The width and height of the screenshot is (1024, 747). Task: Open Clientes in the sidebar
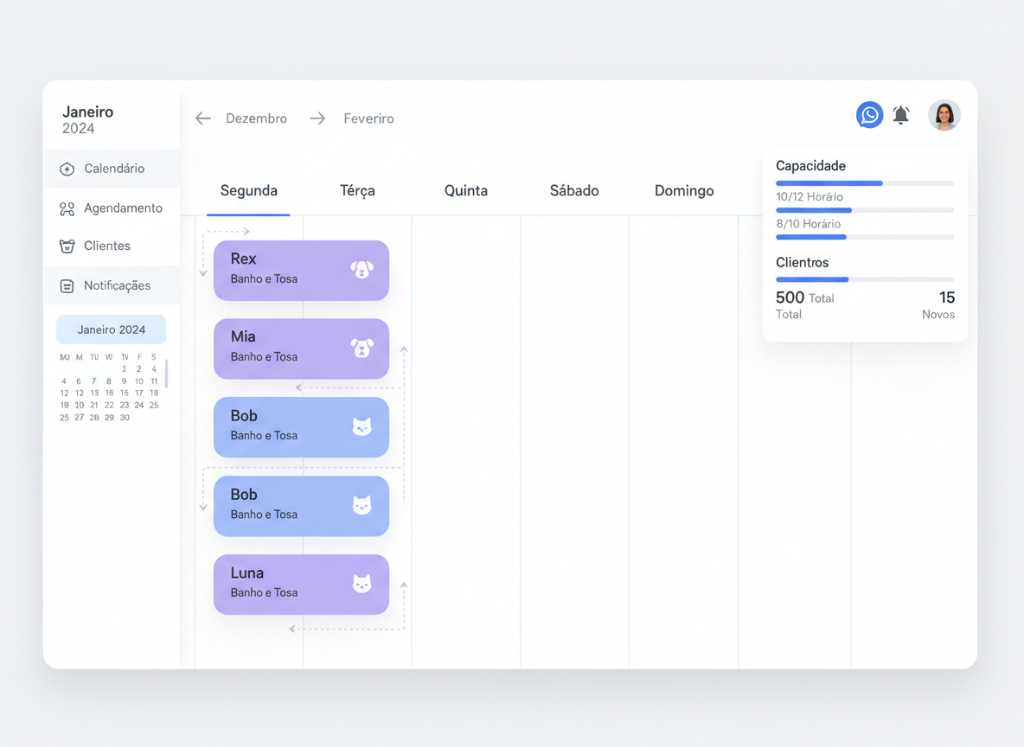[106, 246]
